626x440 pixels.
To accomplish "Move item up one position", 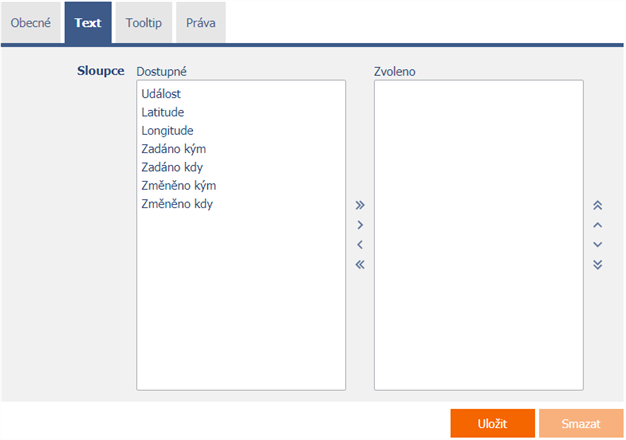I will 597,225.
